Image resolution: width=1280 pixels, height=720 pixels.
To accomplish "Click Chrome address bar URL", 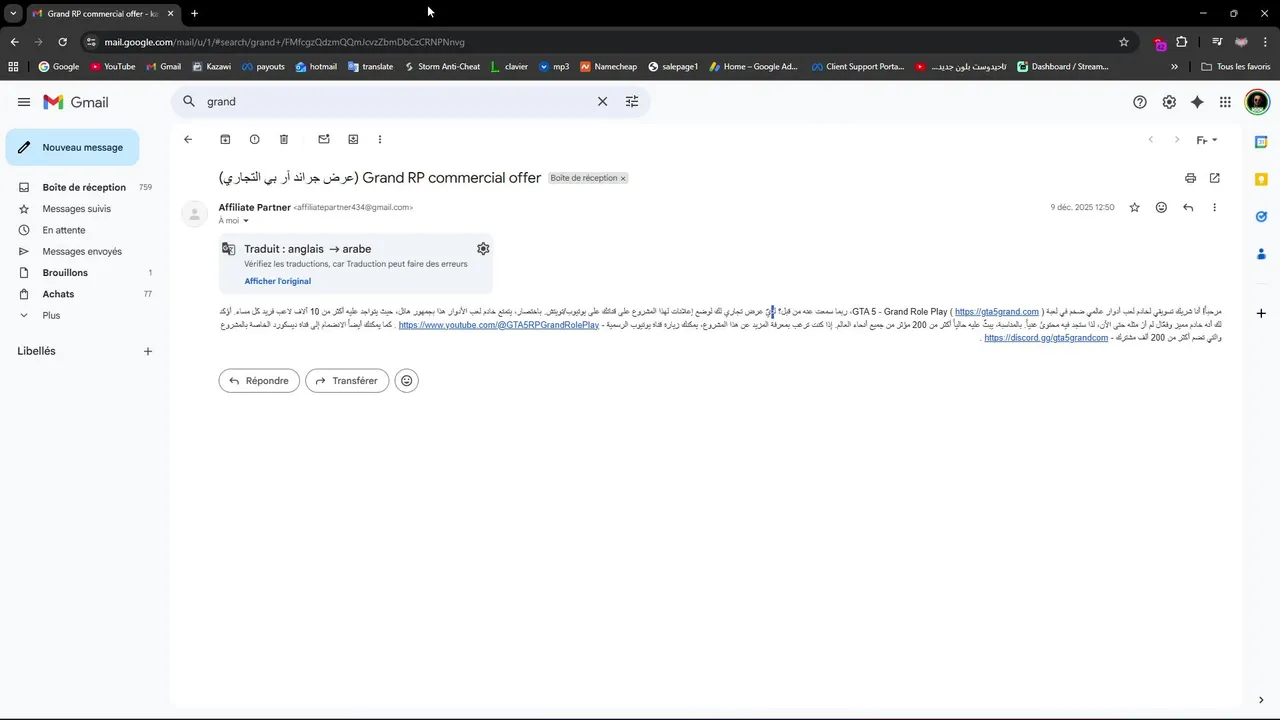I will click(x=285, y=42).
